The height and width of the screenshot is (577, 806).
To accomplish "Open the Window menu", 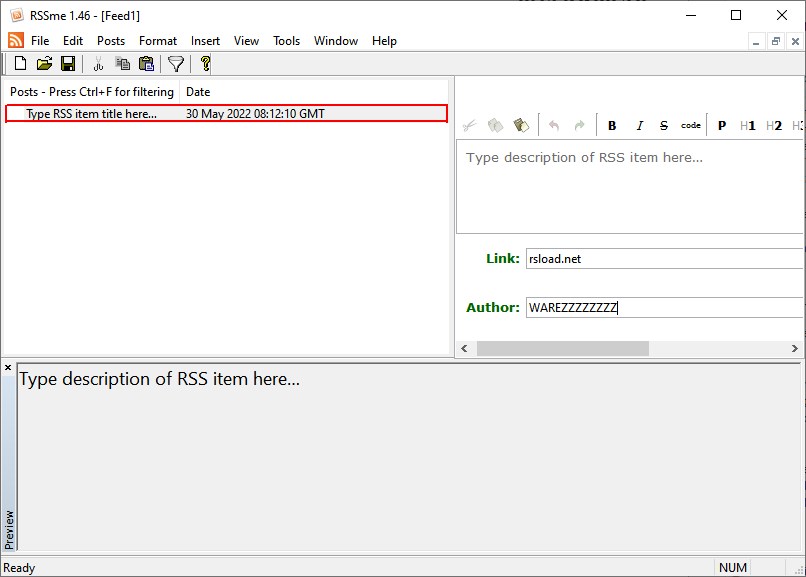I will (336, 41).
